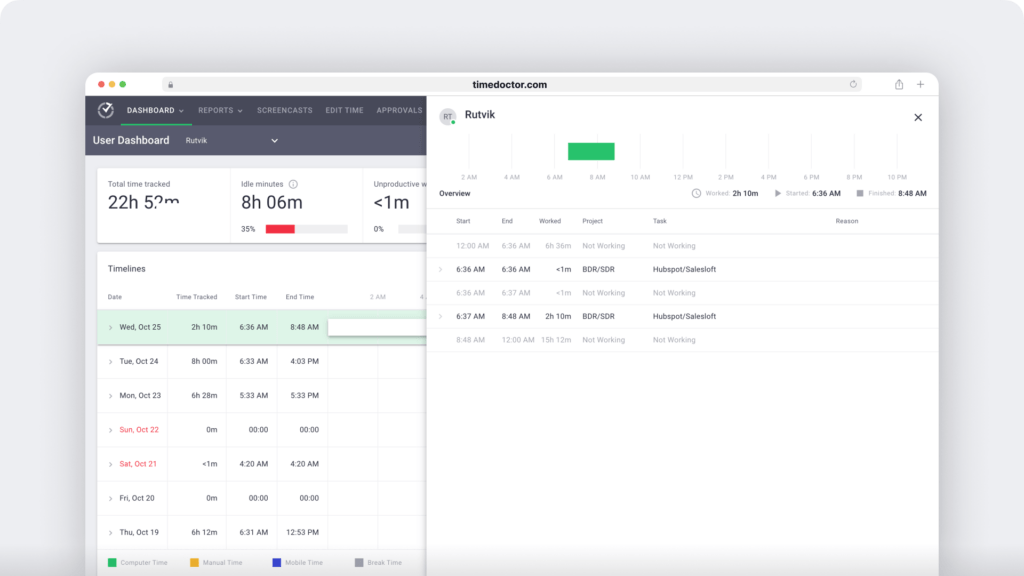Image resolution: width=1024 pixels, height=576 pixels.
Task: Click the Computer Time green legend square
Action: [111, 562]
